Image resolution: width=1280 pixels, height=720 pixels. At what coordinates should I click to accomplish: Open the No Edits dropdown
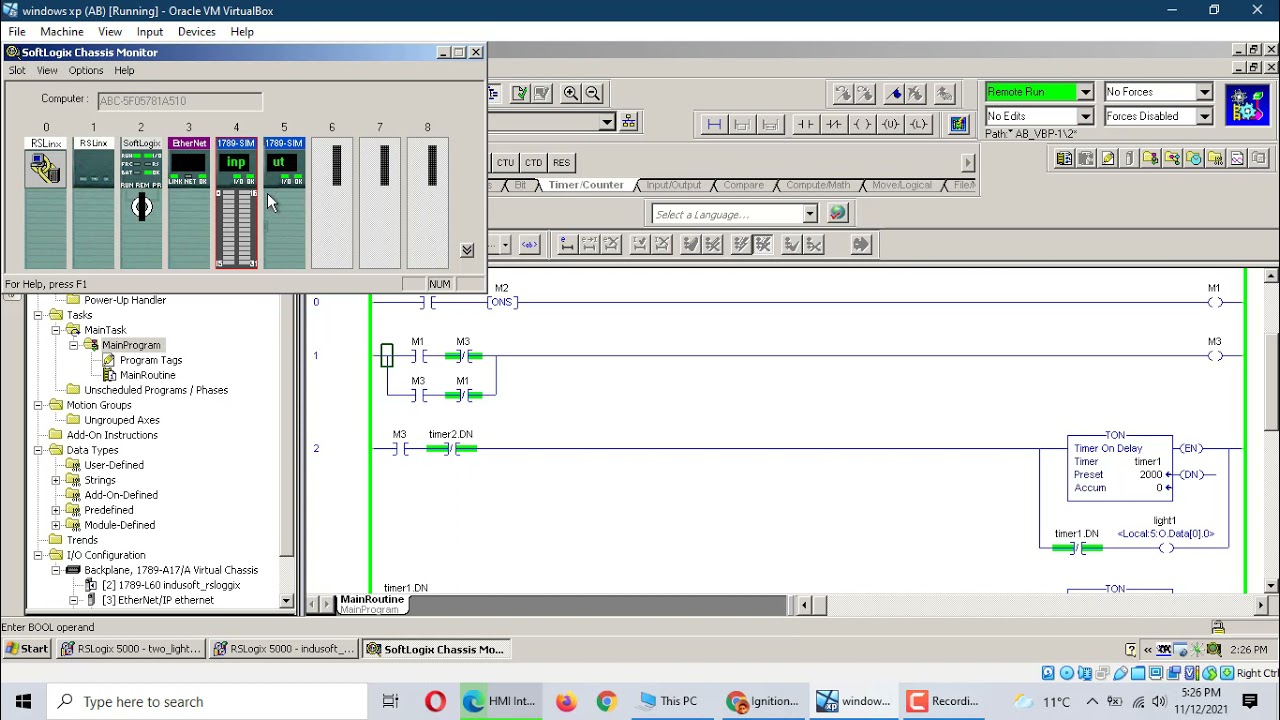pos(1085,116)
